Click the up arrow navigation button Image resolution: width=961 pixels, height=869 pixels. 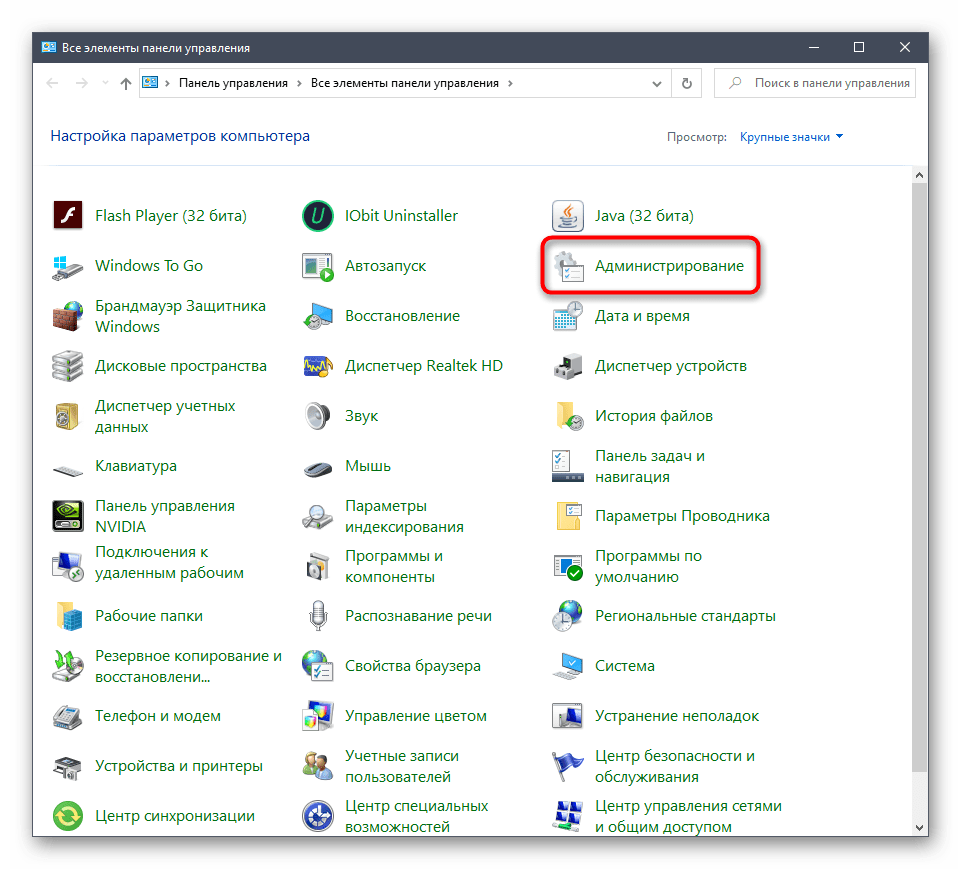125,84
